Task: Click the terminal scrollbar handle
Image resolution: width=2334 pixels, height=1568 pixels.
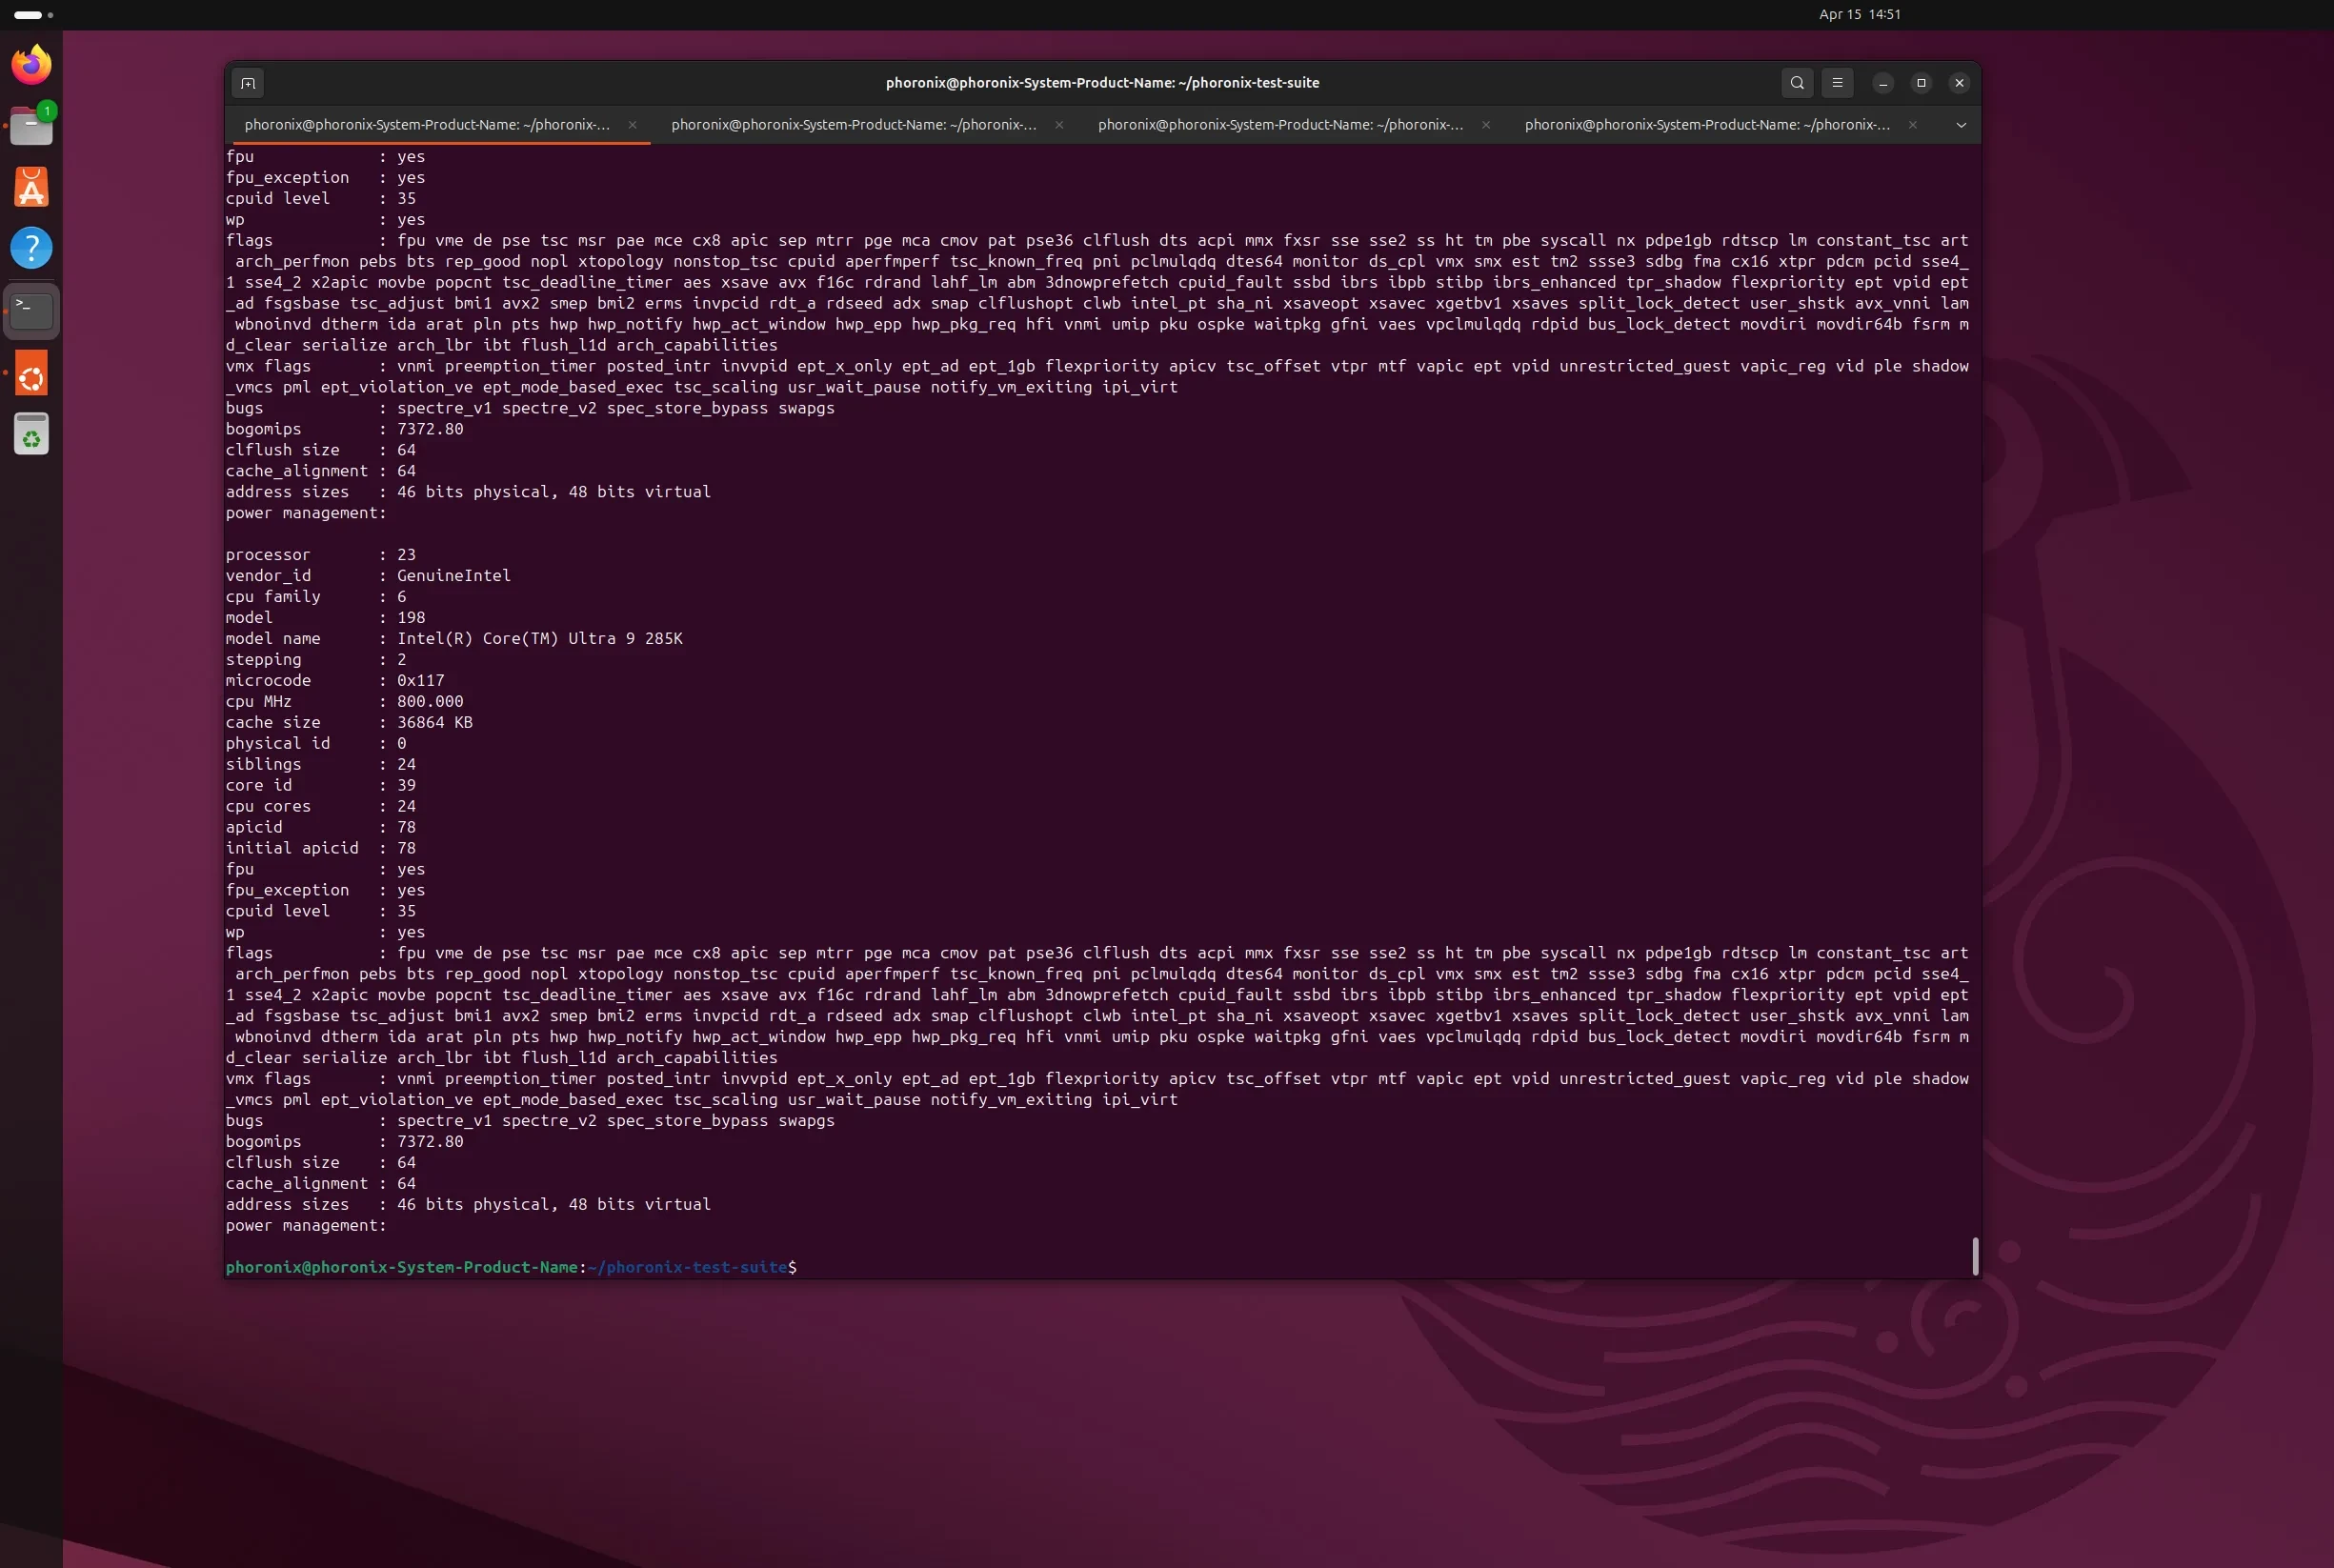Action: coord(1974,1255)
